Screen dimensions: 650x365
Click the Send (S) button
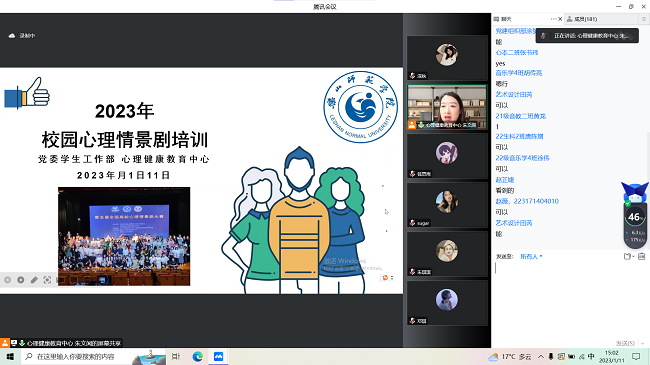[x=625, y=343]
